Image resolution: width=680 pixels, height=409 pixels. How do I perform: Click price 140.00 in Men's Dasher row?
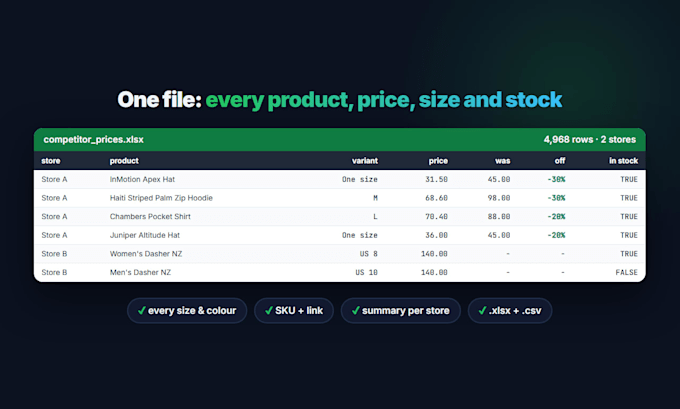point(434,273)
